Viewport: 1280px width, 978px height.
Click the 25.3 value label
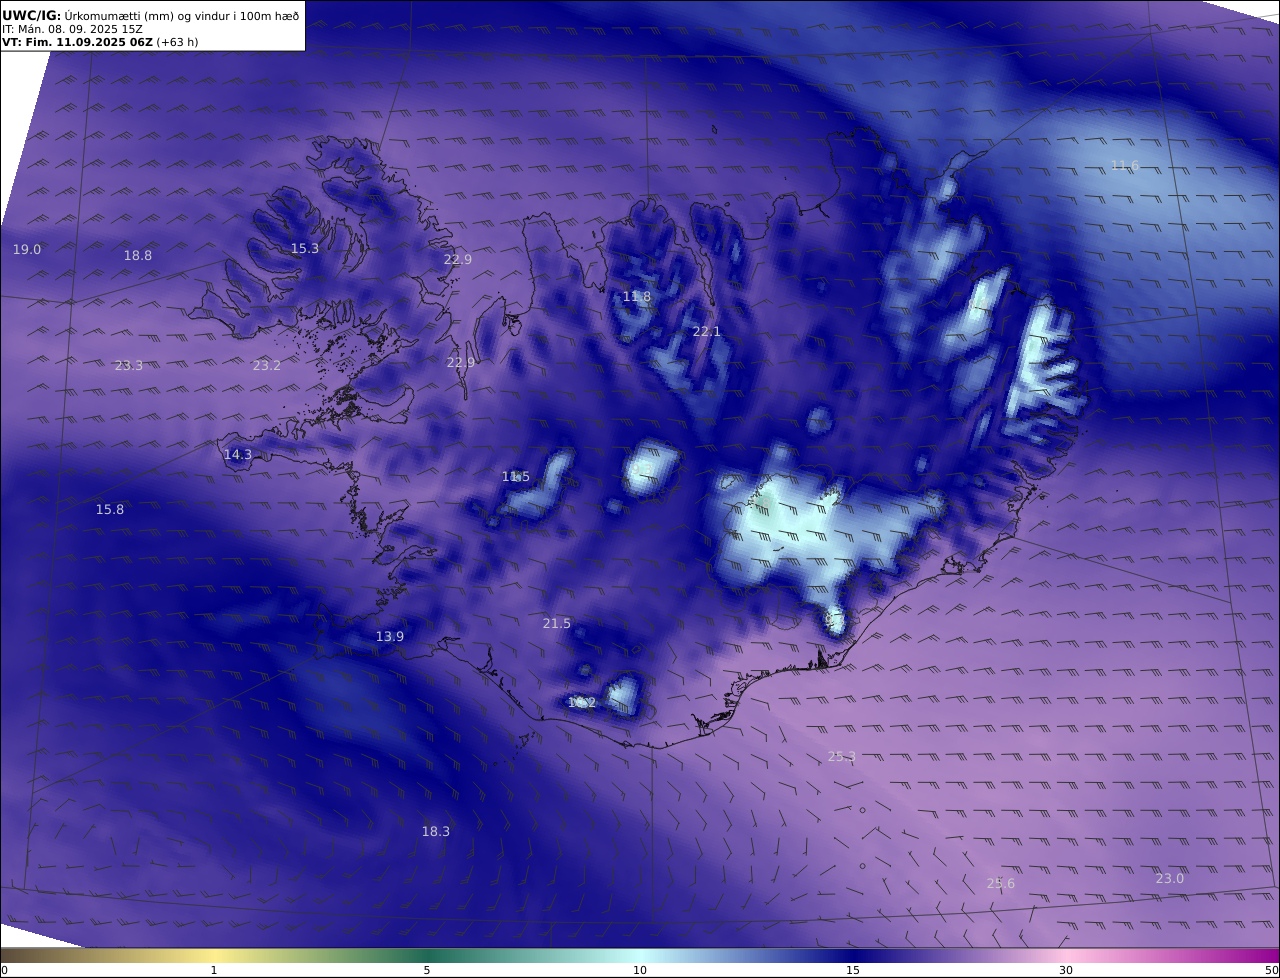click(x=842, y=757)
